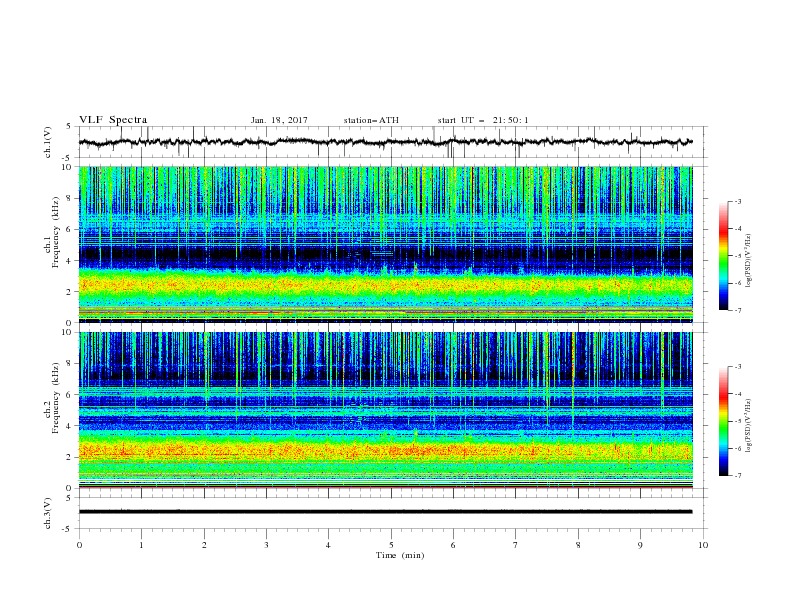Screen dimensions: 792x612
Task: Click the "5" tick on the time axis
Action: click(391, 545)
